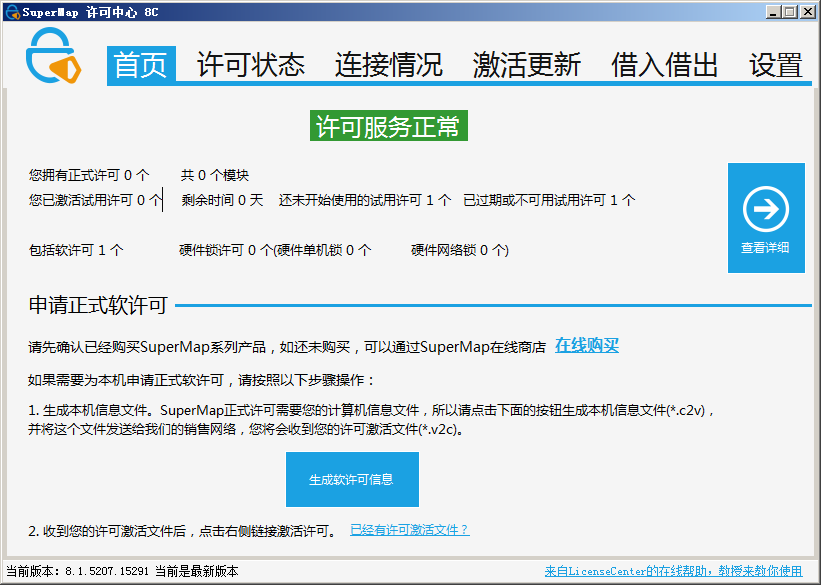
Task: Click the 当前版本 8.1.5207.15291 status text
Action: pos(77,571)
